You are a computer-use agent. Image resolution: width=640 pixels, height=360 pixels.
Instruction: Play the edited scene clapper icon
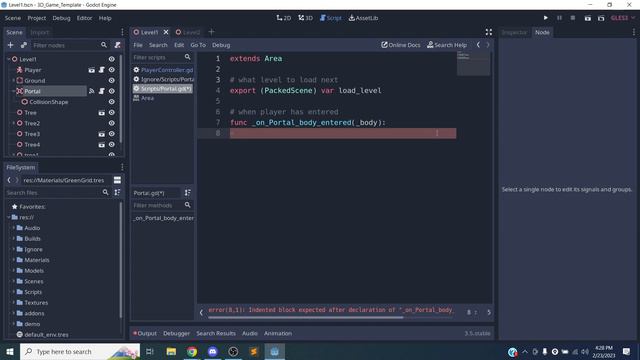tap(587, 18)
